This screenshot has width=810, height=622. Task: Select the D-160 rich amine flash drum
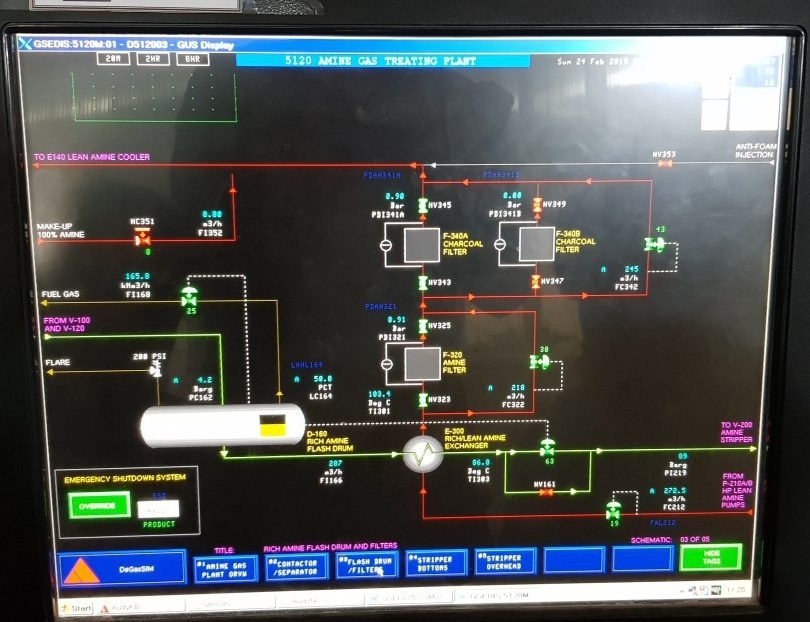(222, 426)
